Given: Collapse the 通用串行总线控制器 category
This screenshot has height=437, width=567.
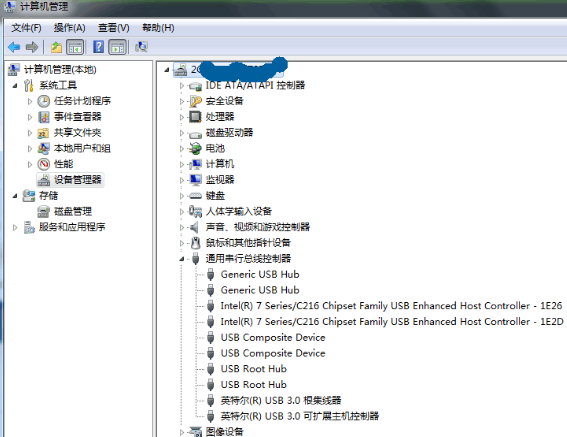Looking at the screenshot, I should coord(182,259).
